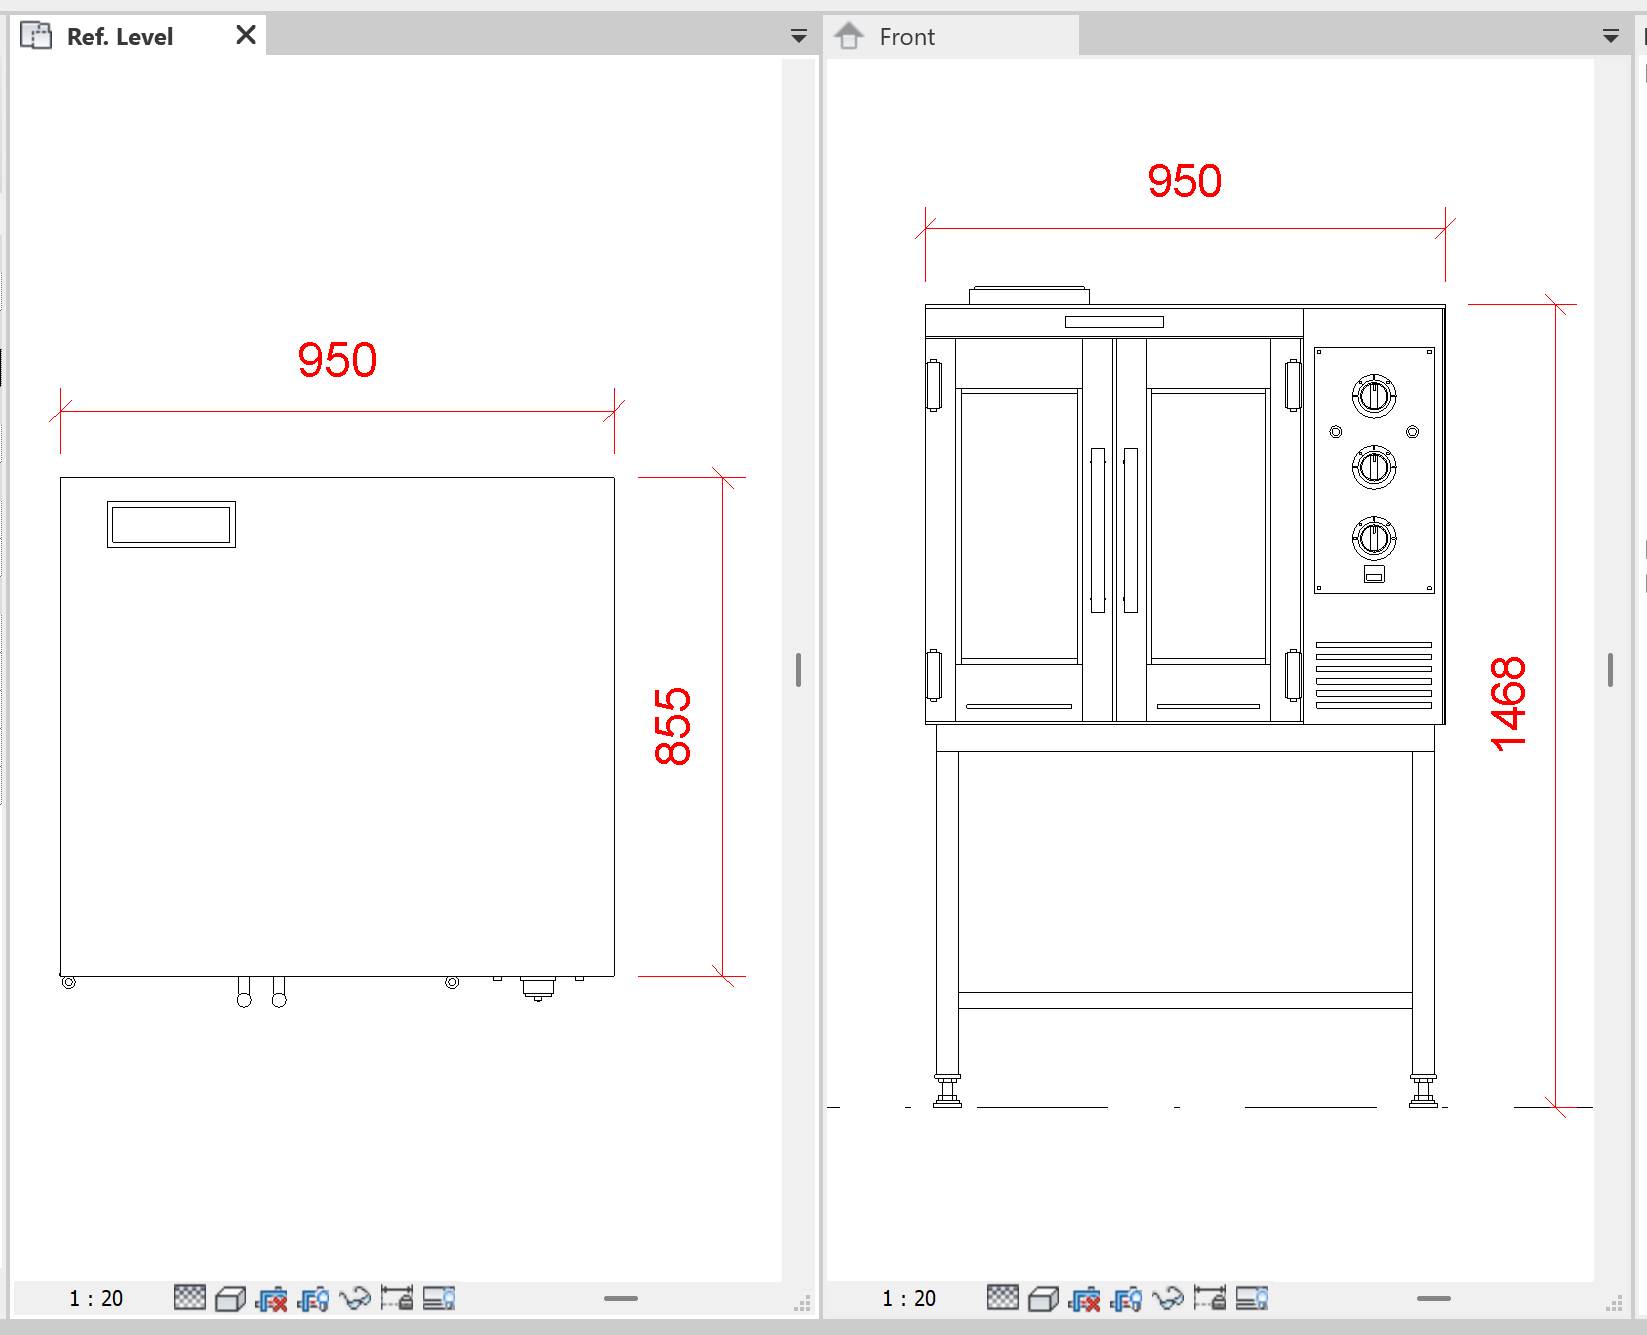Open the 1 : 20 scale in Front view
The height and width of the screenshot is (1335, 1647).
[x=909, y=1298]
